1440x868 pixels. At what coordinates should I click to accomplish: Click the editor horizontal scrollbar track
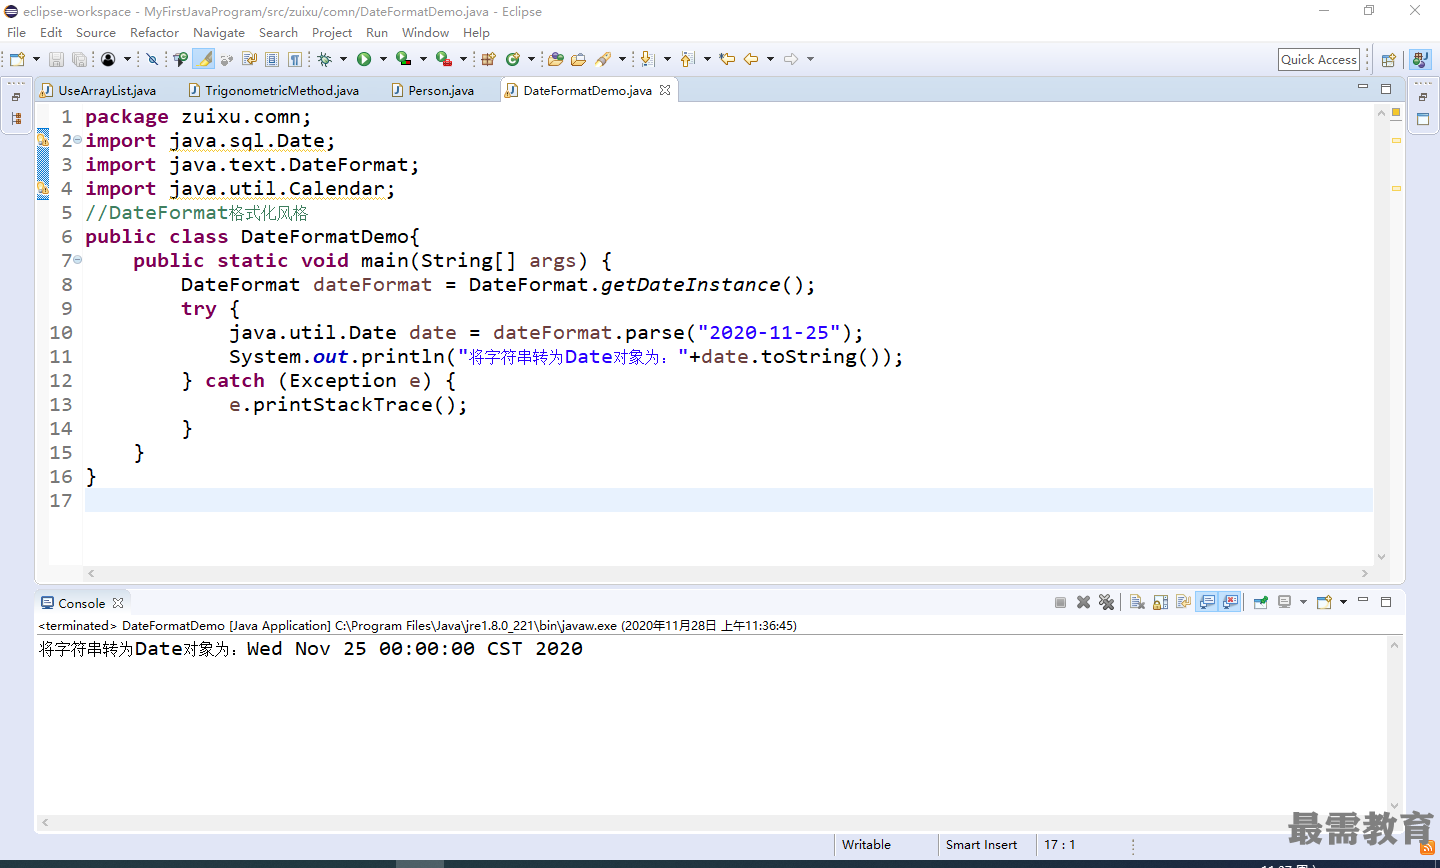pos(727,573)
